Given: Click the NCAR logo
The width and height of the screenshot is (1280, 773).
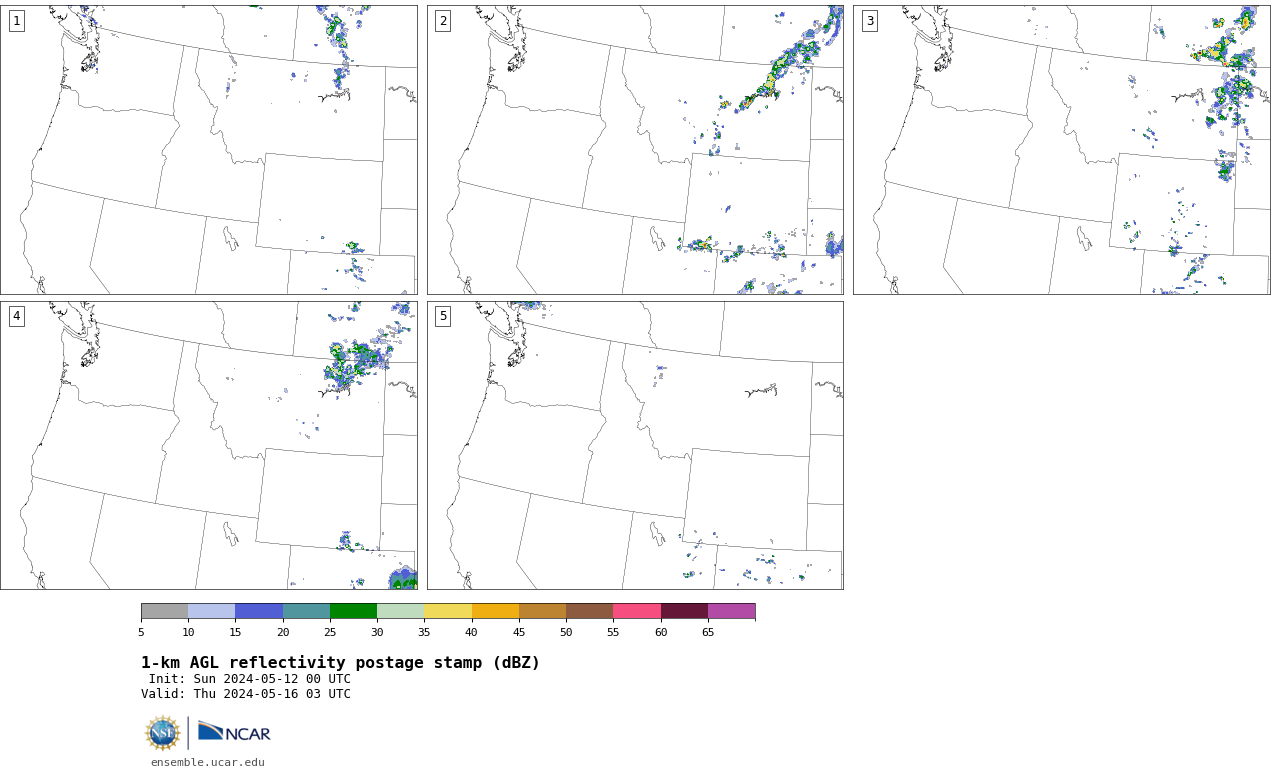Looking at the screenshot, I should 234,733.
